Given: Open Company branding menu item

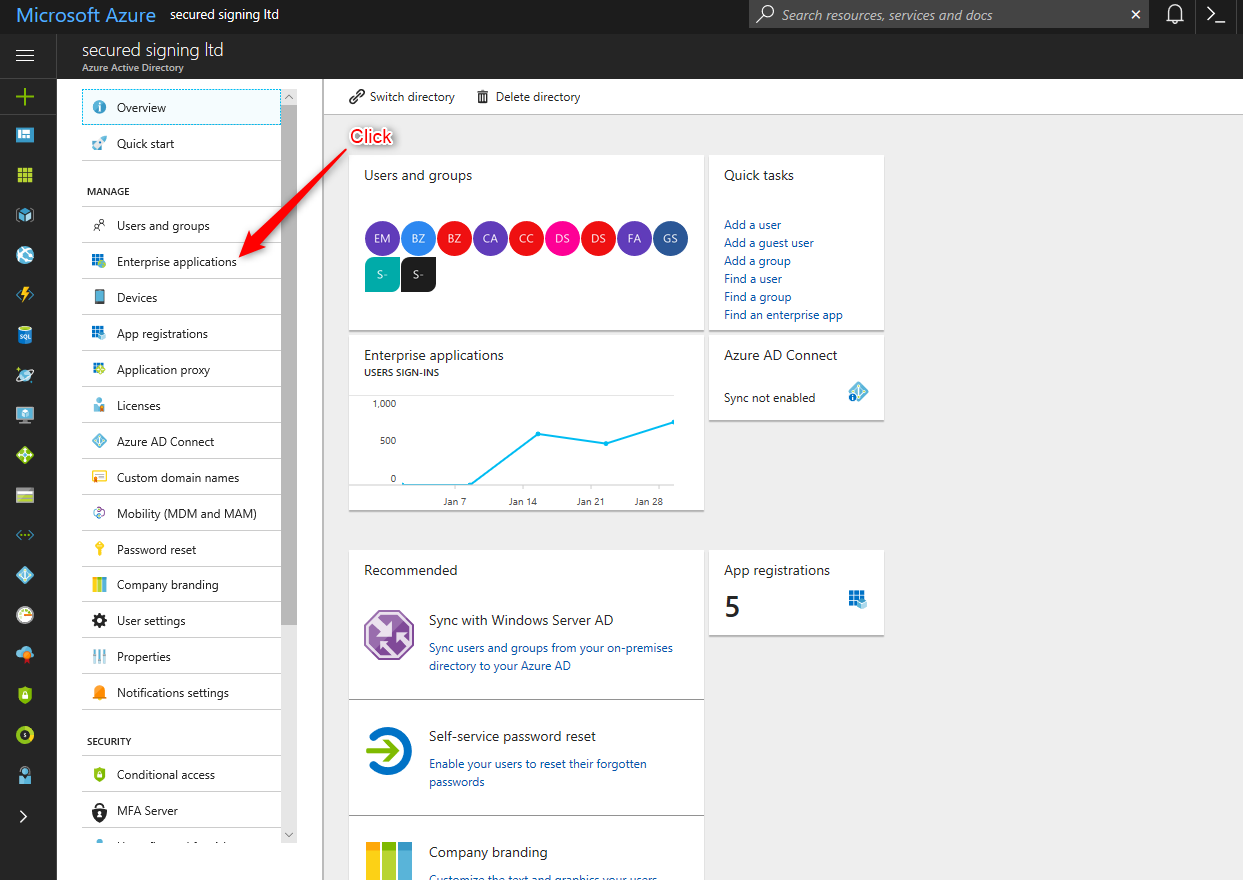Looking at the screenshot, I should [x=181, y=584].
